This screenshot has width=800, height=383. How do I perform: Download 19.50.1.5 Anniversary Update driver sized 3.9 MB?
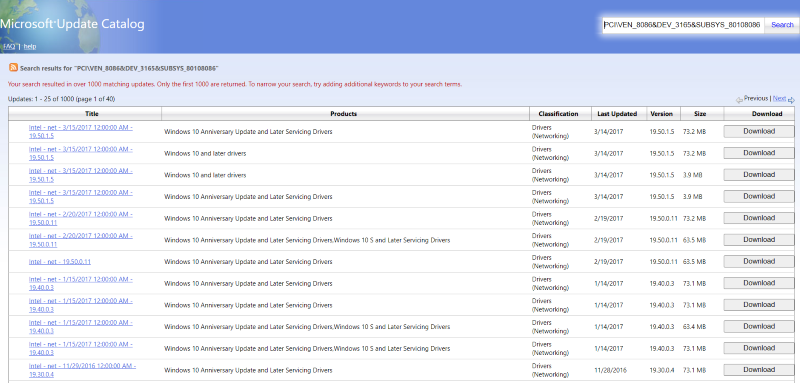[759, 196]
